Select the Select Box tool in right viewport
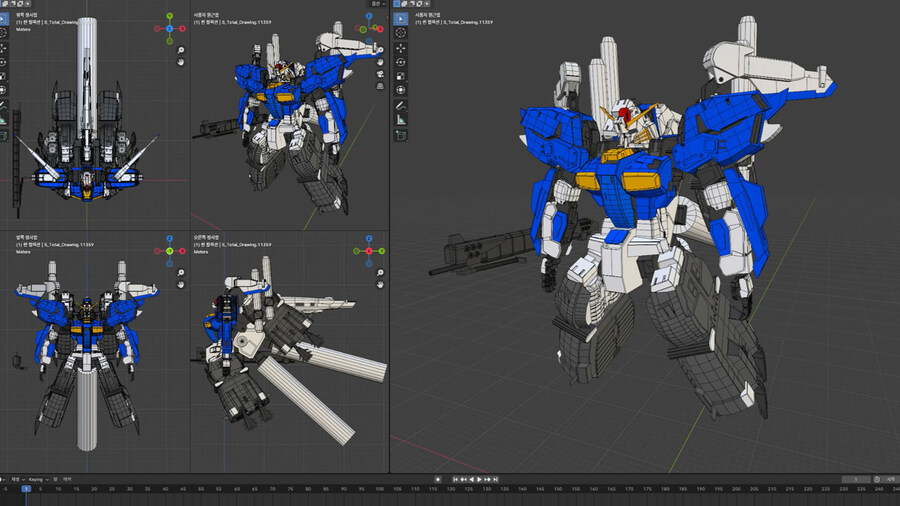The image size is (900, 506). 401,18
